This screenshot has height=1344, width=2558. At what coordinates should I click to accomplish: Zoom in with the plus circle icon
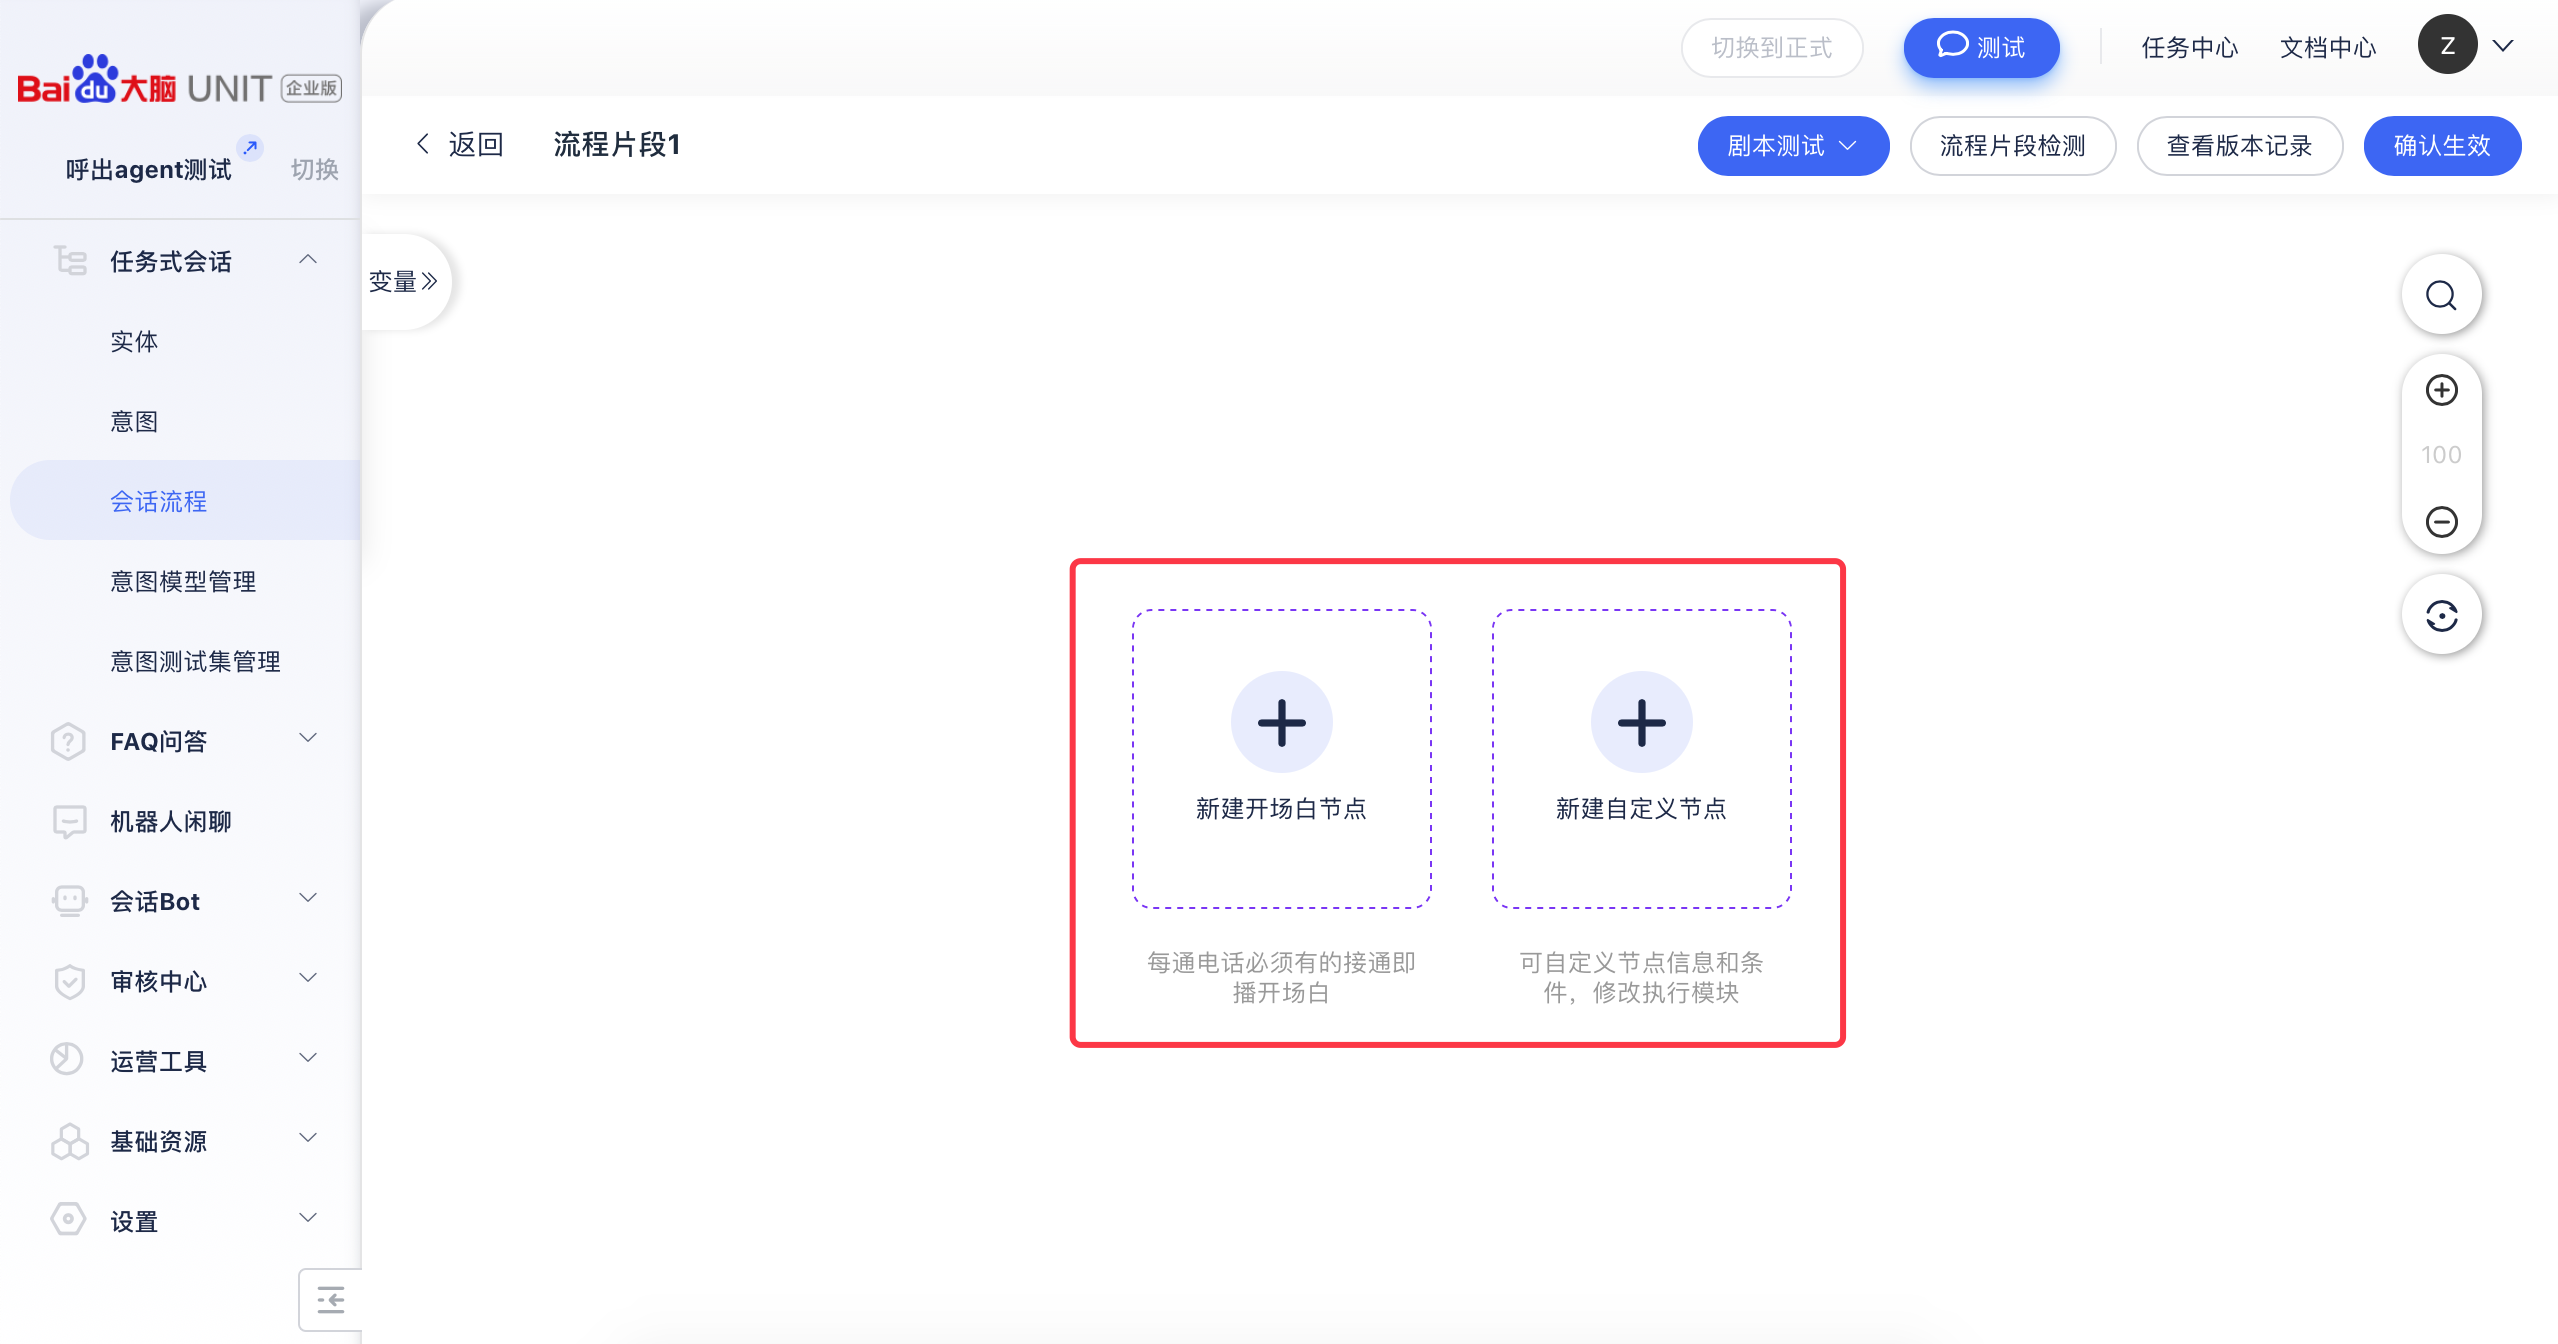point(2441,390)
